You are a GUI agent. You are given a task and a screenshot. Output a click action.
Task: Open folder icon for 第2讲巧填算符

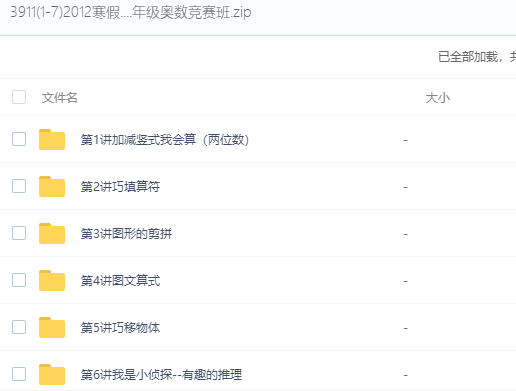pos(52,186)
